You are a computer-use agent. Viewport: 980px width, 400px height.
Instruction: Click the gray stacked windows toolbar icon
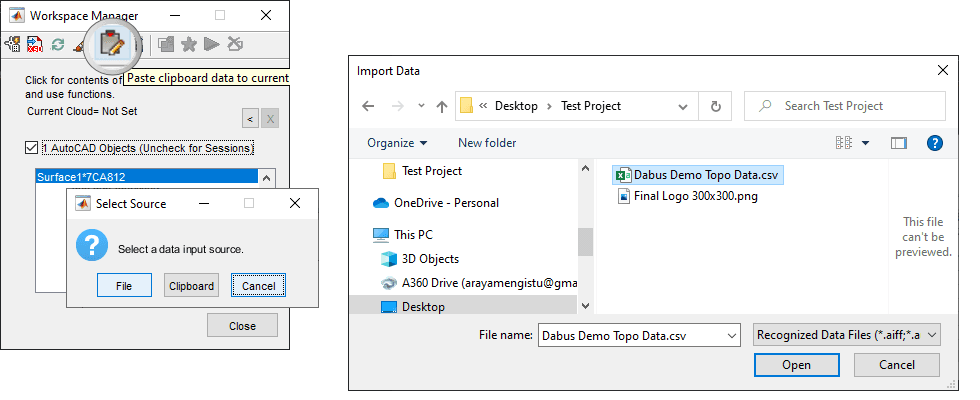click(166, 44)
